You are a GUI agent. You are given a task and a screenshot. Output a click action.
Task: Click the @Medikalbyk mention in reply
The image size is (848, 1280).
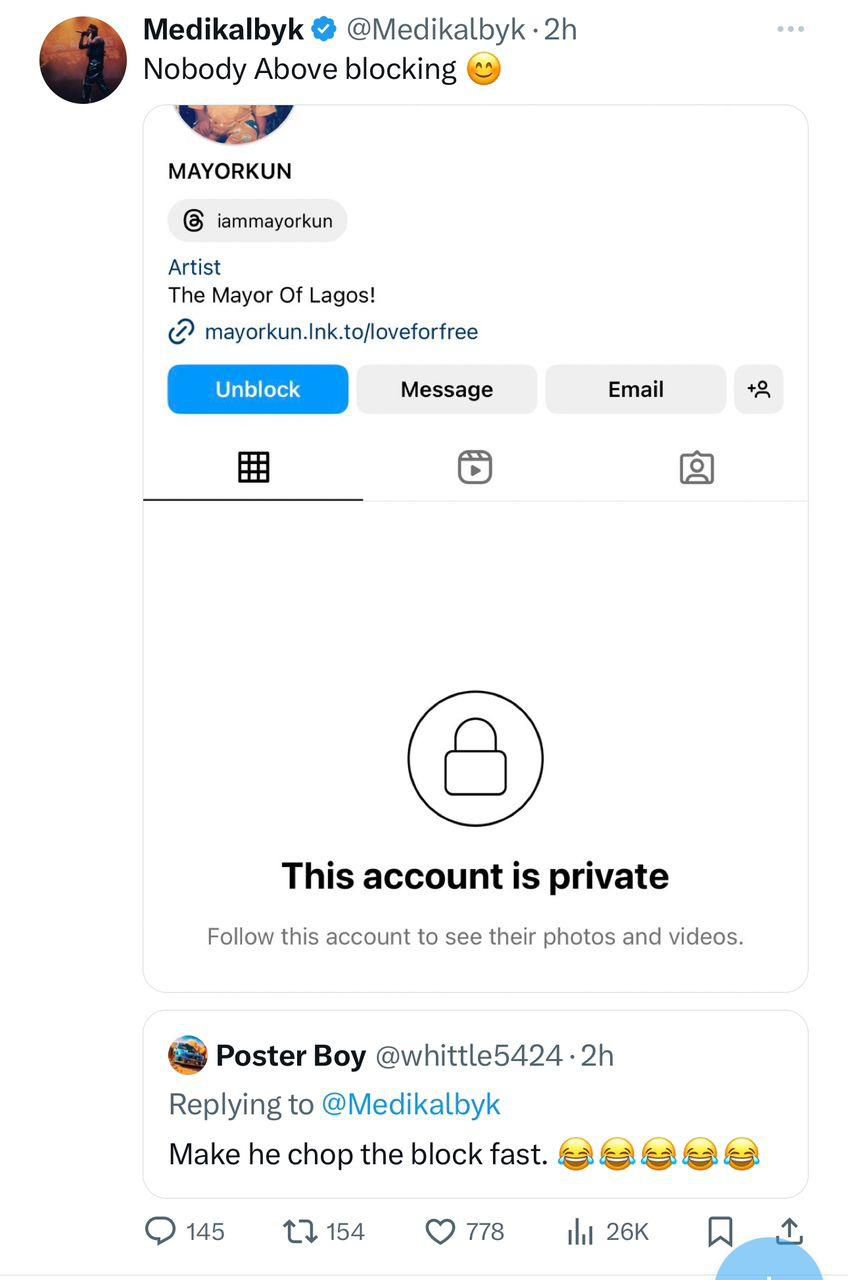(410, 1104)
